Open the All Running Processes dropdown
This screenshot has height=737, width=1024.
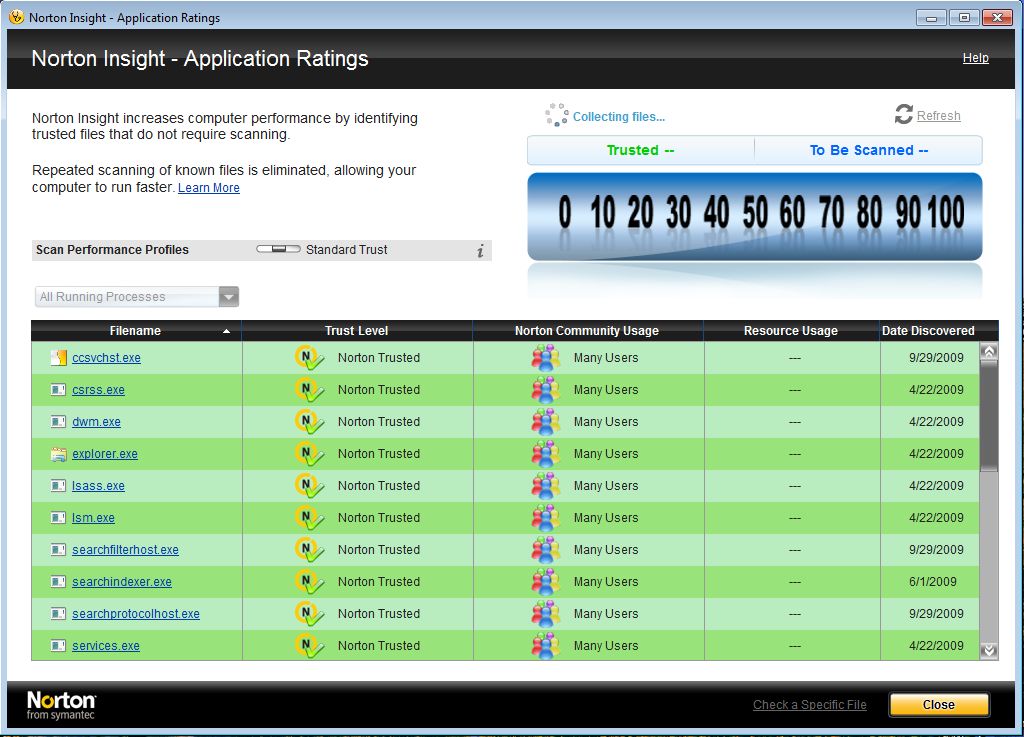click(136, 297)
